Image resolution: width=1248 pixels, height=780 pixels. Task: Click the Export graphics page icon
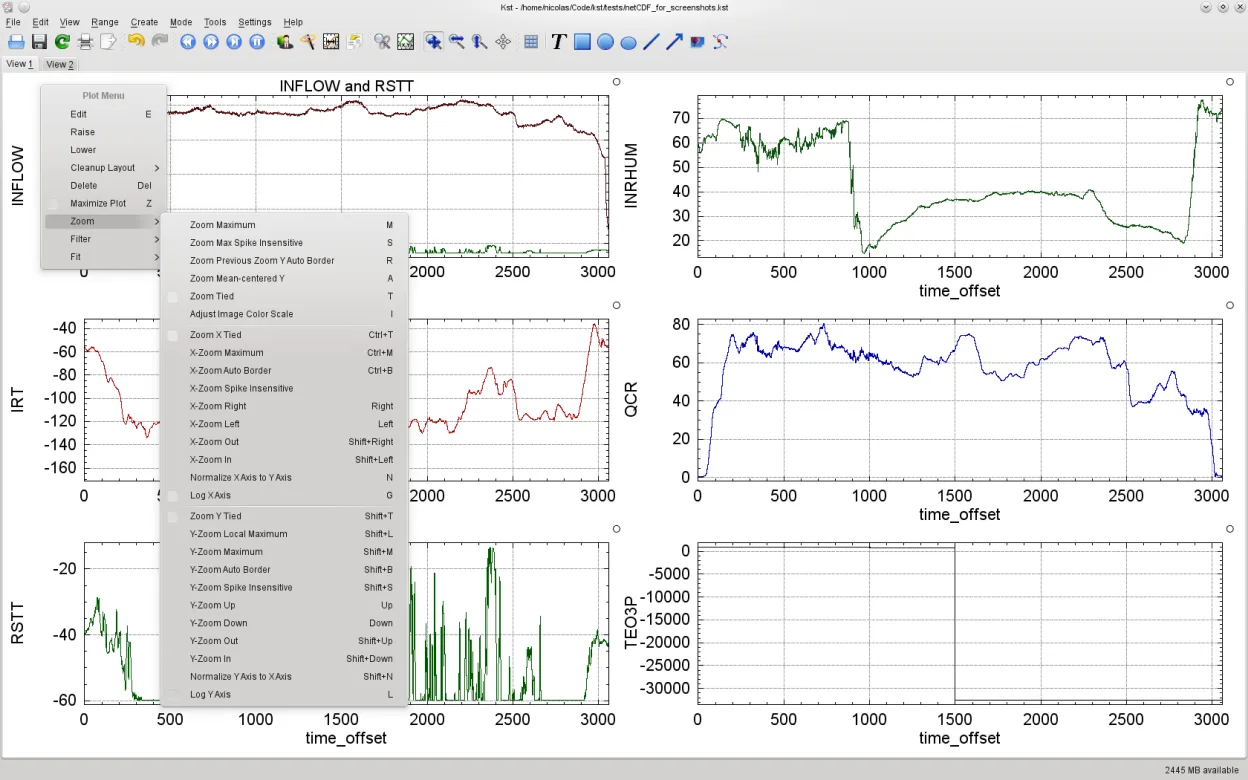coord(108,42)
